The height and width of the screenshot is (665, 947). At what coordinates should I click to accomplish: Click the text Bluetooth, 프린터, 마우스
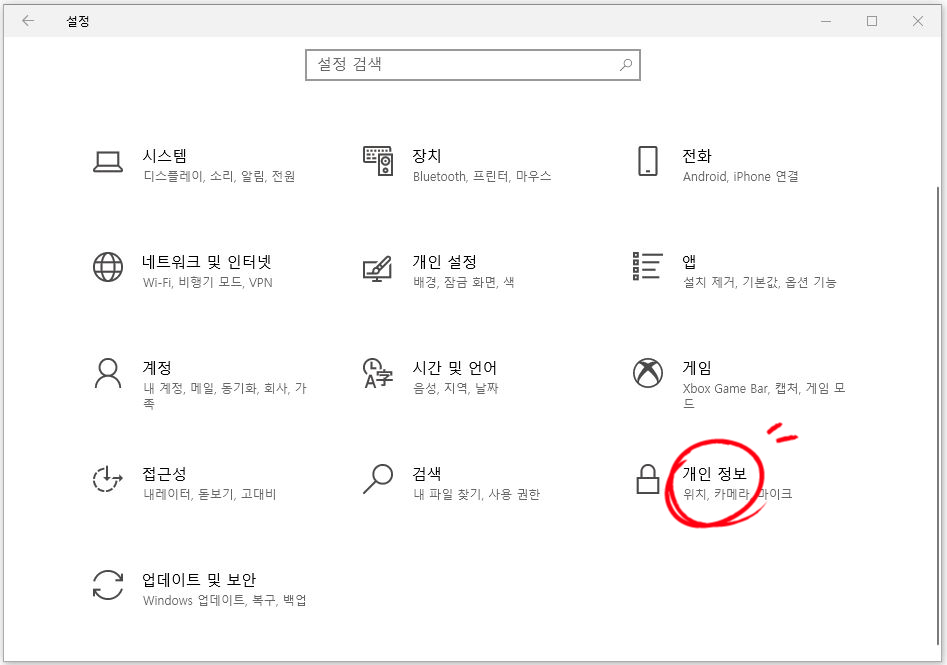482,176
